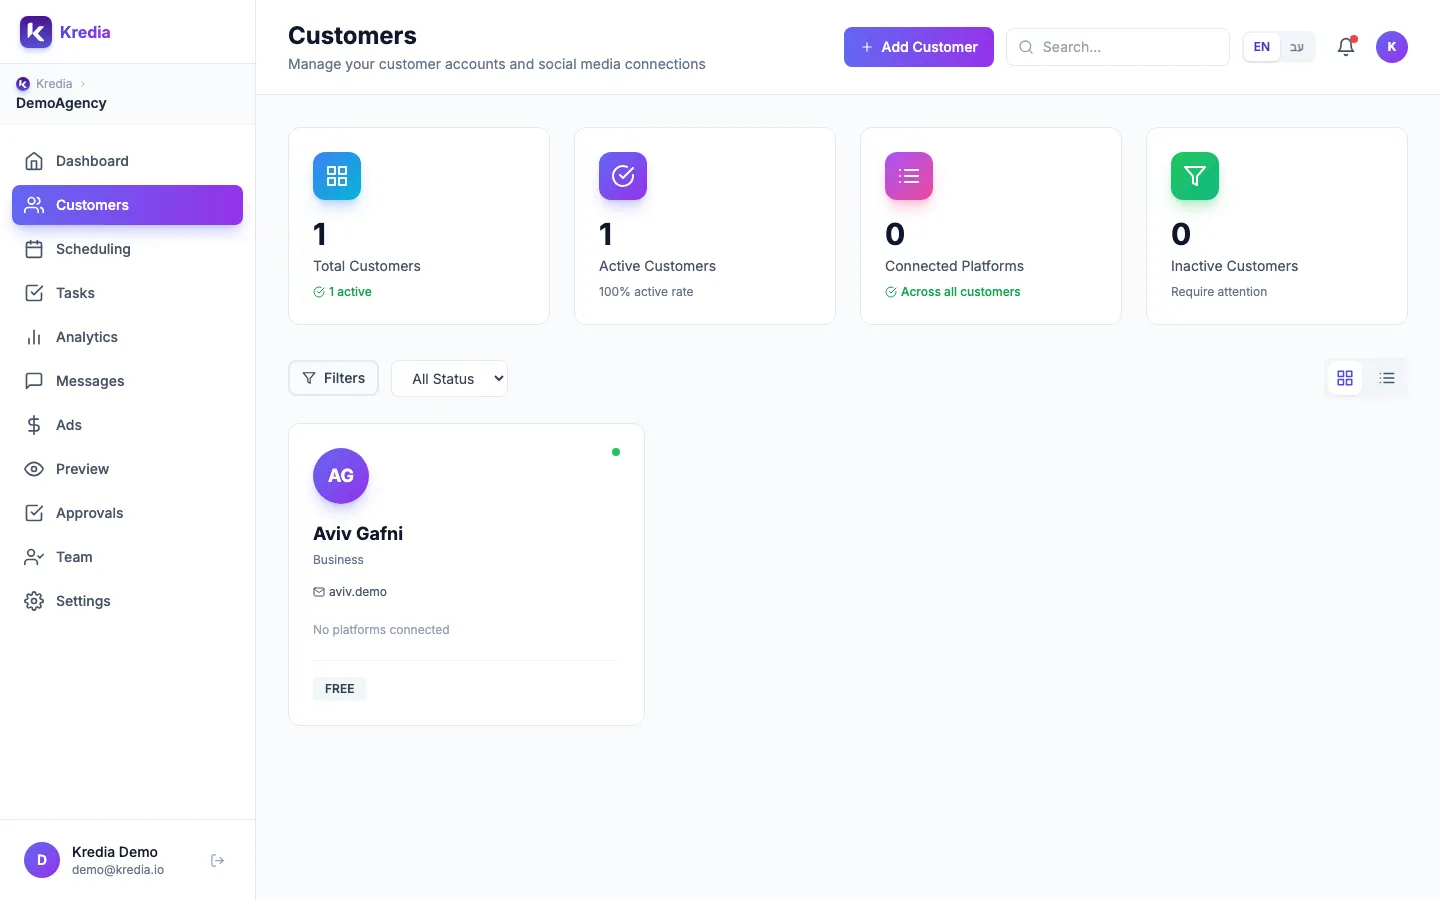This screenshot has height=900, width=1440.
Task: Select Customers in the sidebar
Action: click(127, 205)
